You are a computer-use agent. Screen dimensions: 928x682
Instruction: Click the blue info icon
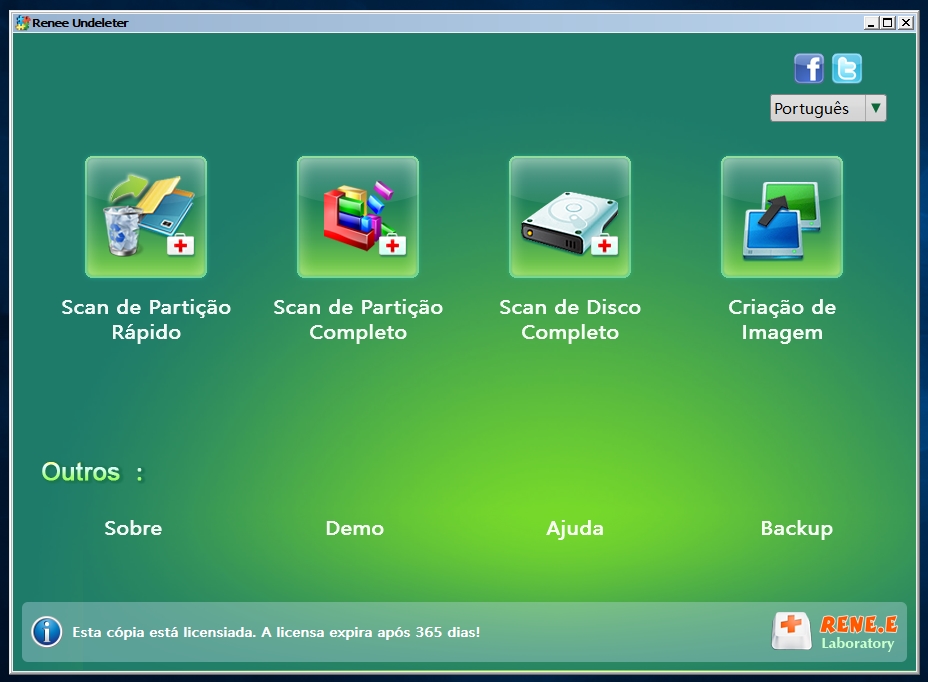(47, 632)
